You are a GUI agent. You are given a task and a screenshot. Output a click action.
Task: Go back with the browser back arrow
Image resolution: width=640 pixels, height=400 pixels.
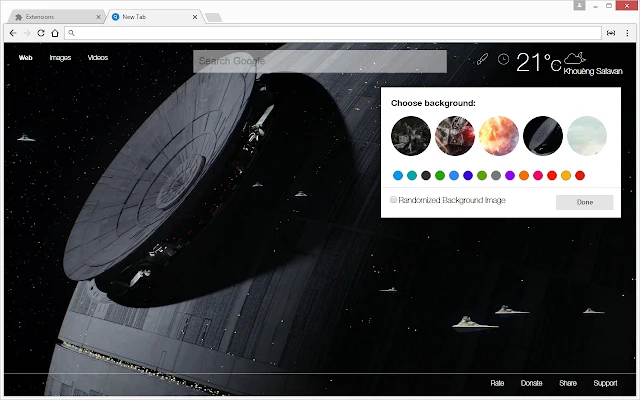coord(13,33)
